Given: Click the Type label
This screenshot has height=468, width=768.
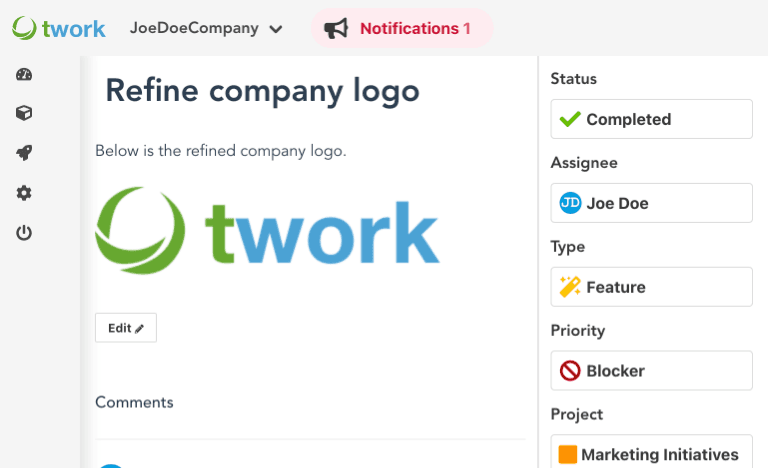Looking at the screenshot, I should click(568, 246).
